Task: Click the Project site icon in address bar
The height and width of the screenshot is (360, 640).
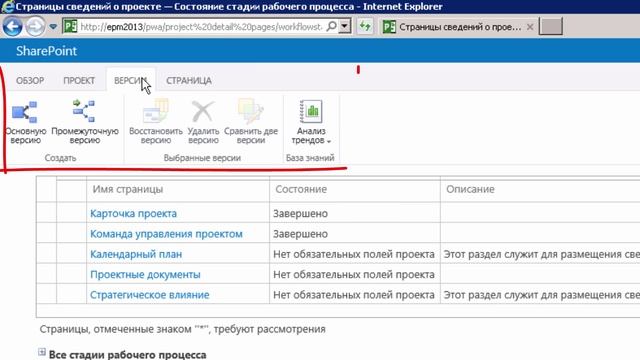Action: coord(70,27)
